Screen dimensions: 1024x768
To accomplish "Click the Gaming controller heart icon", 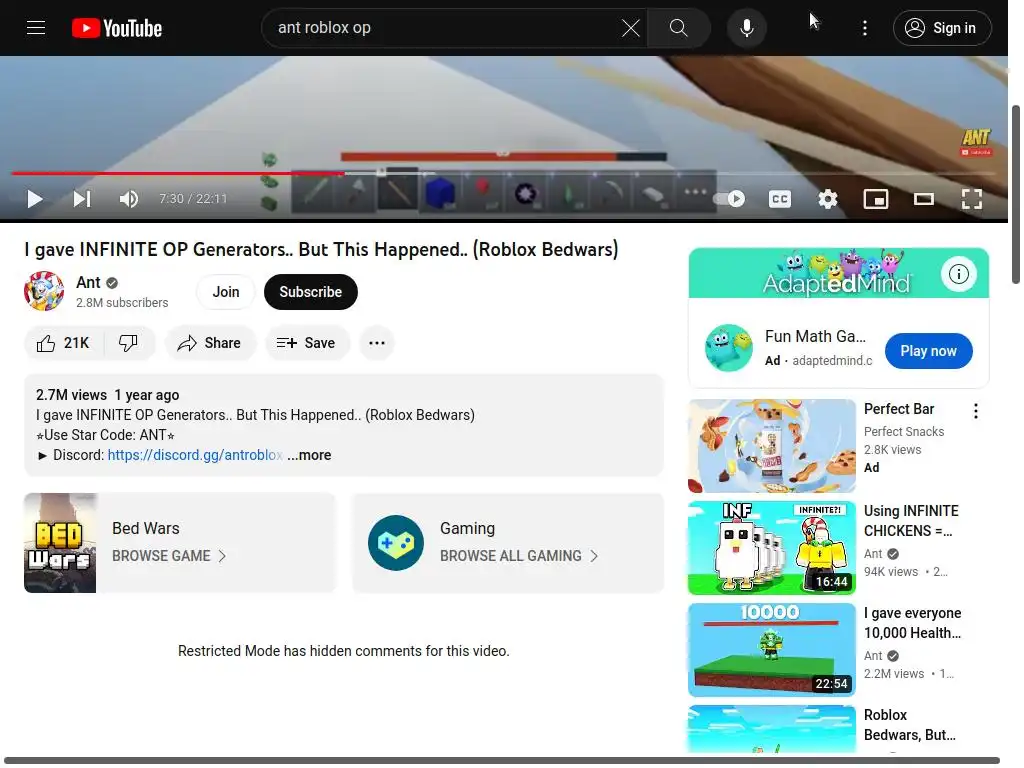I will (x=396, y=543).
